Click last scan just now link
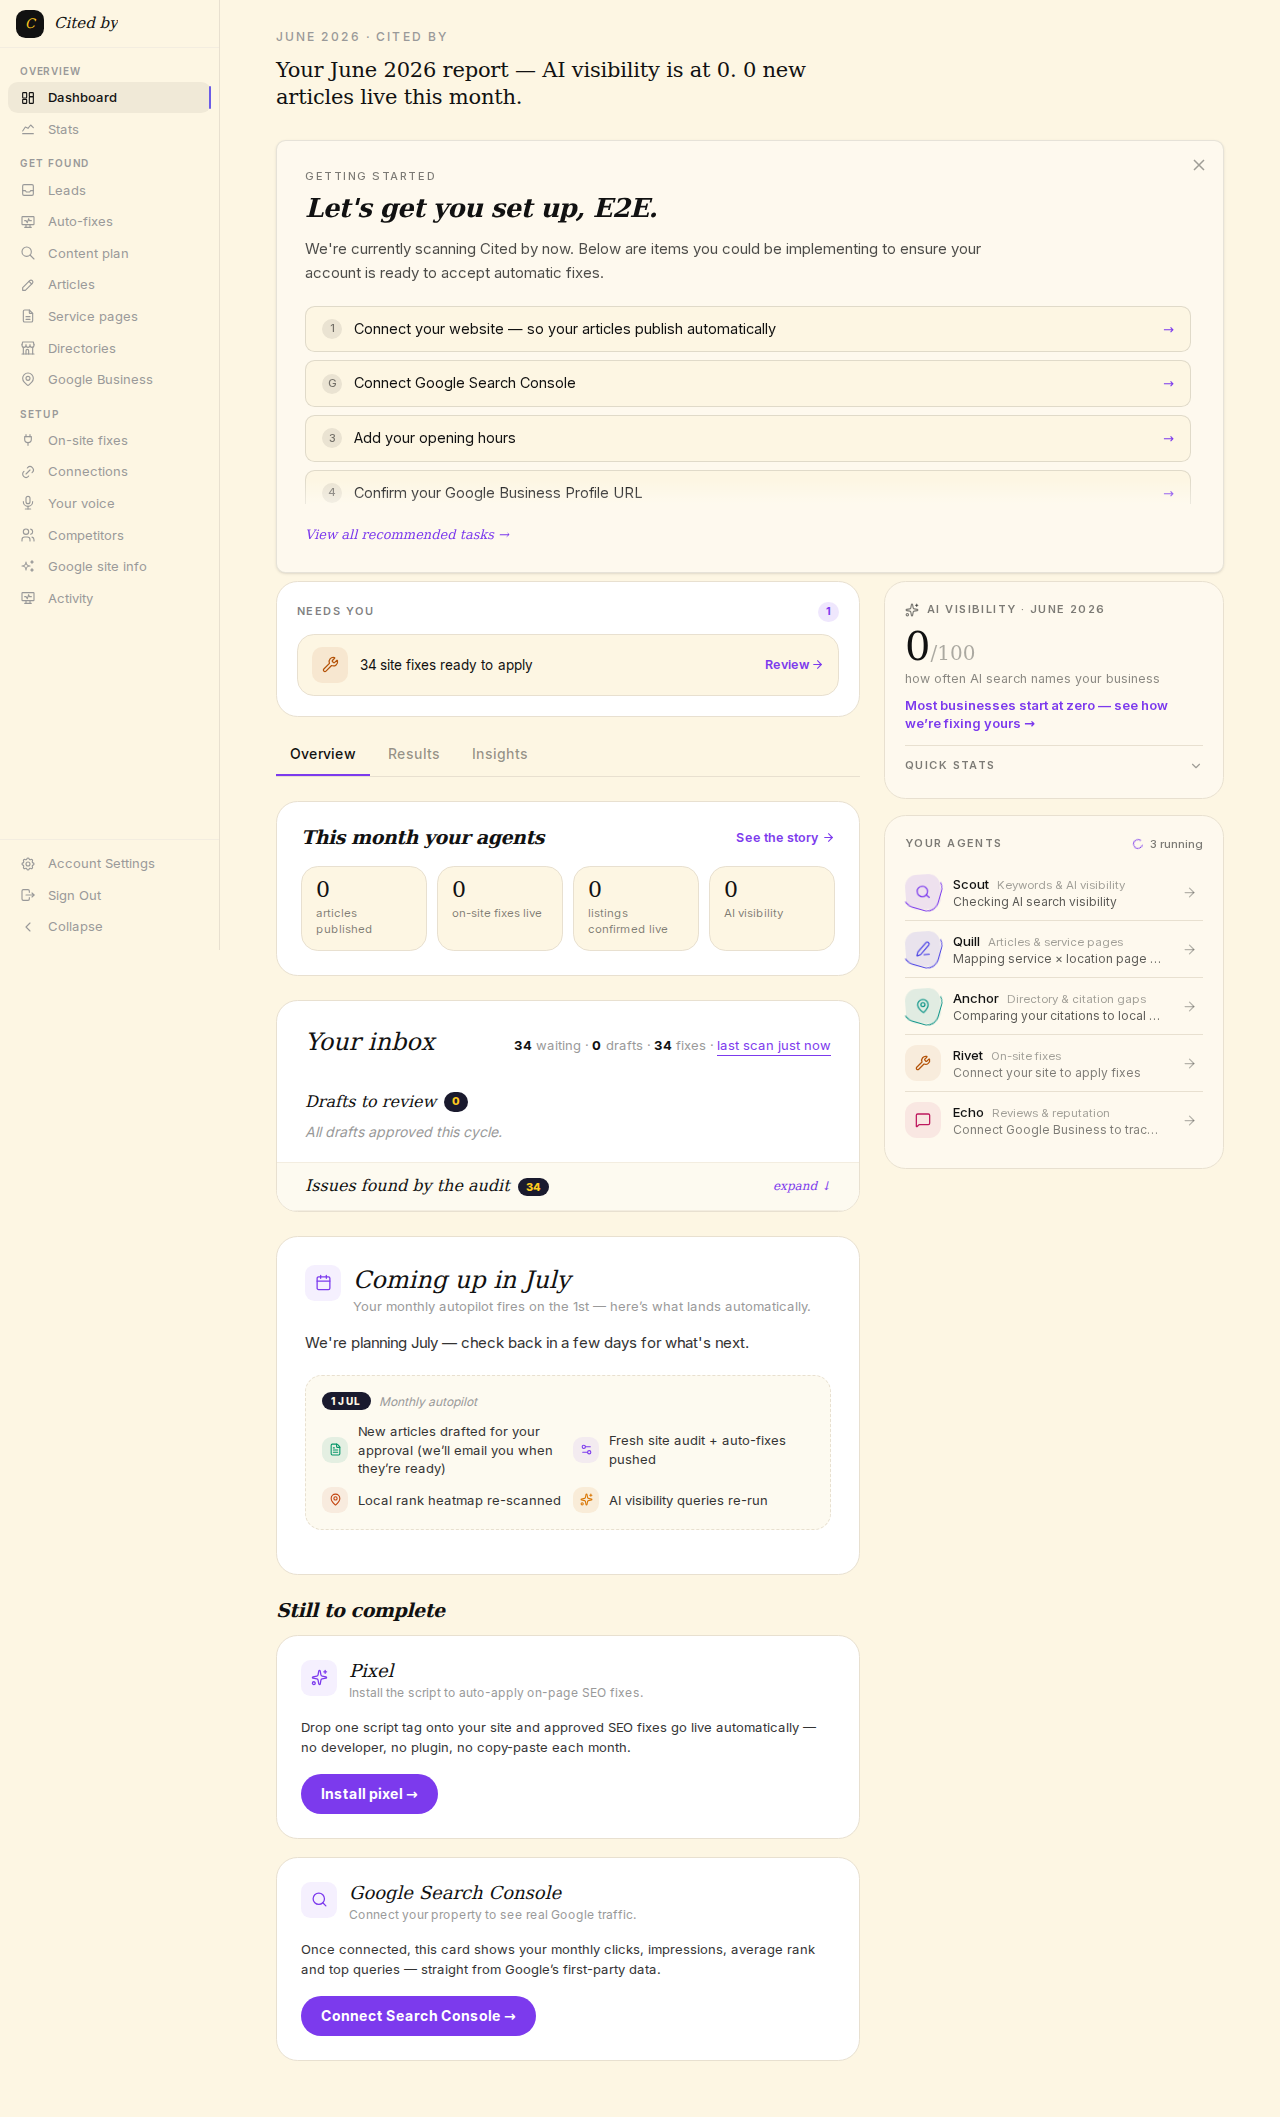 pyautogui.click(x=774, y=1046)
